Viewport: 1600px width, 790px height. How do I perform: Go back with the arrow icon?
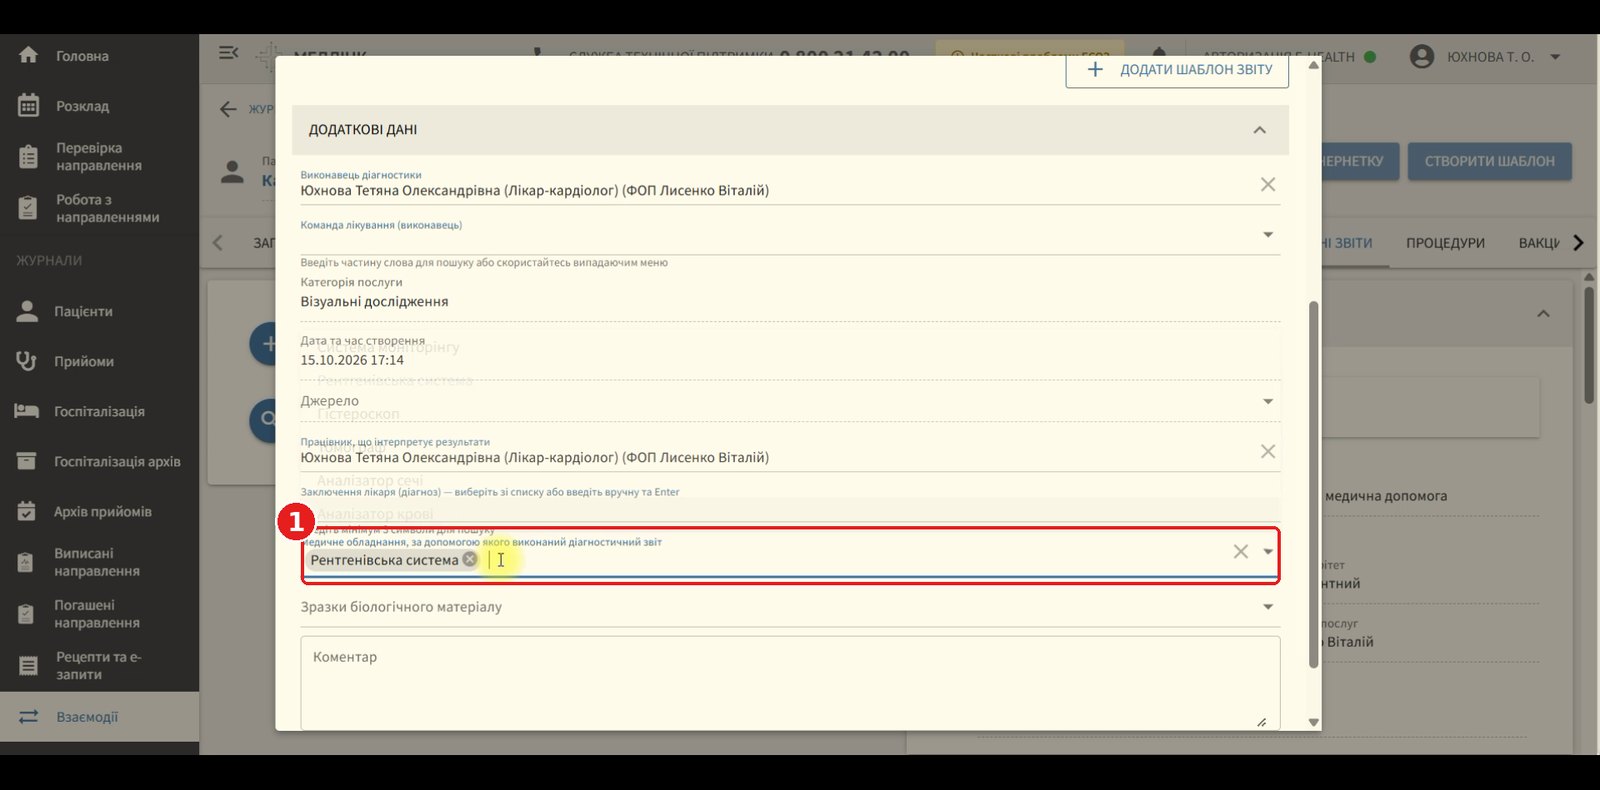229,109
